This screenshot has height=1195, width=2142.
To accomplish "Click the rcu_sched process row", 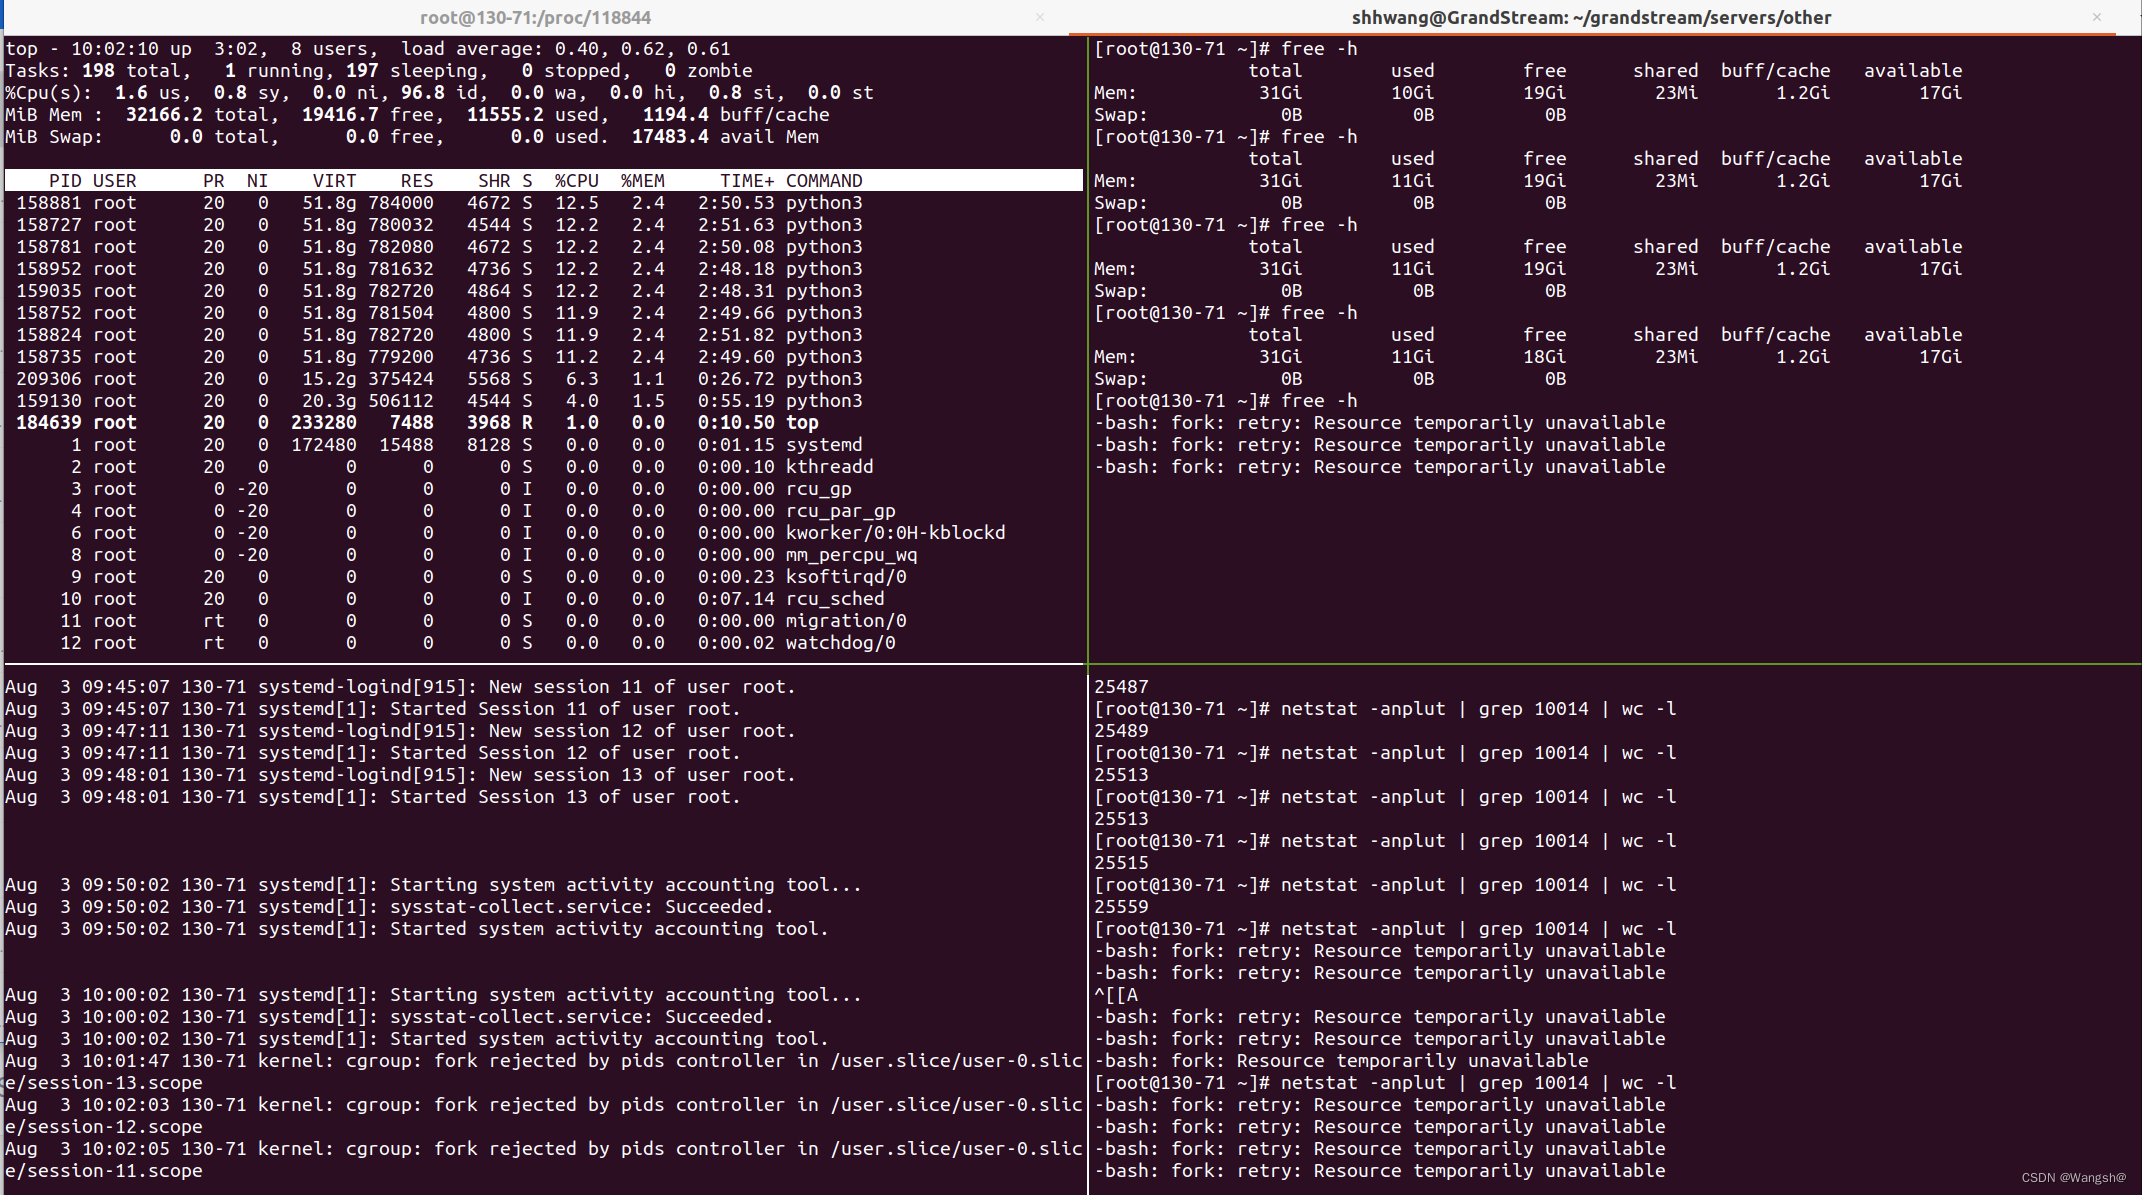I will [543, 599].
